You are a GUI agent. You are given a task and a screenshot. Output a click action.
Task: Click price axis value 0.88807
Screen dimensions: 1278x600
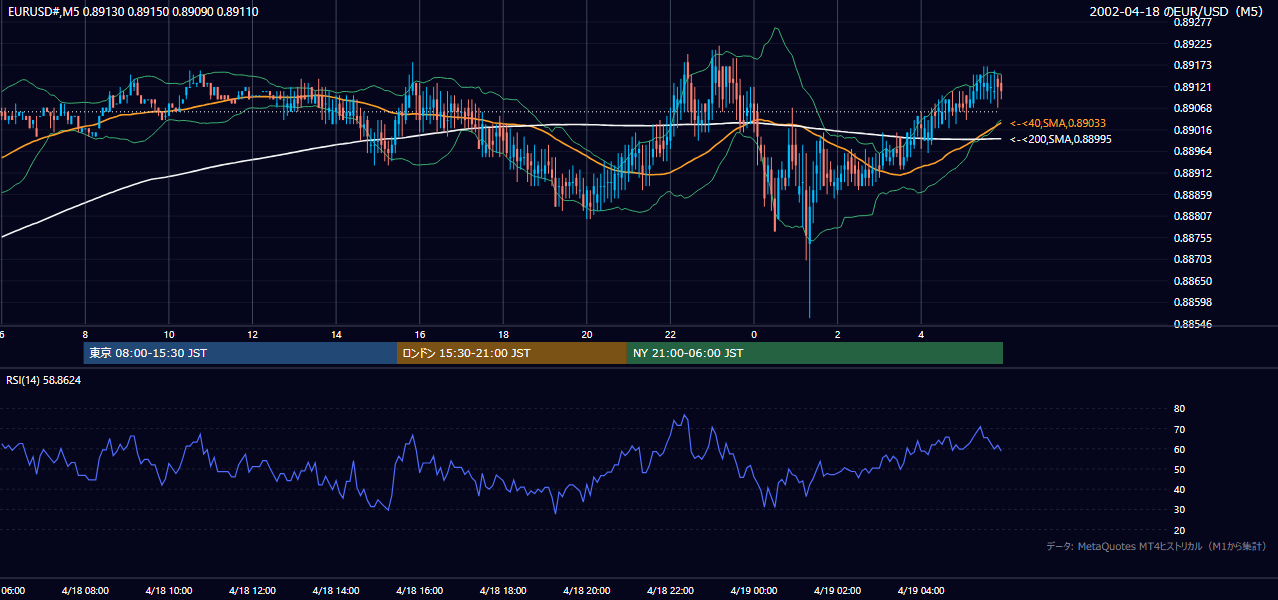[x=1192, y=216]
